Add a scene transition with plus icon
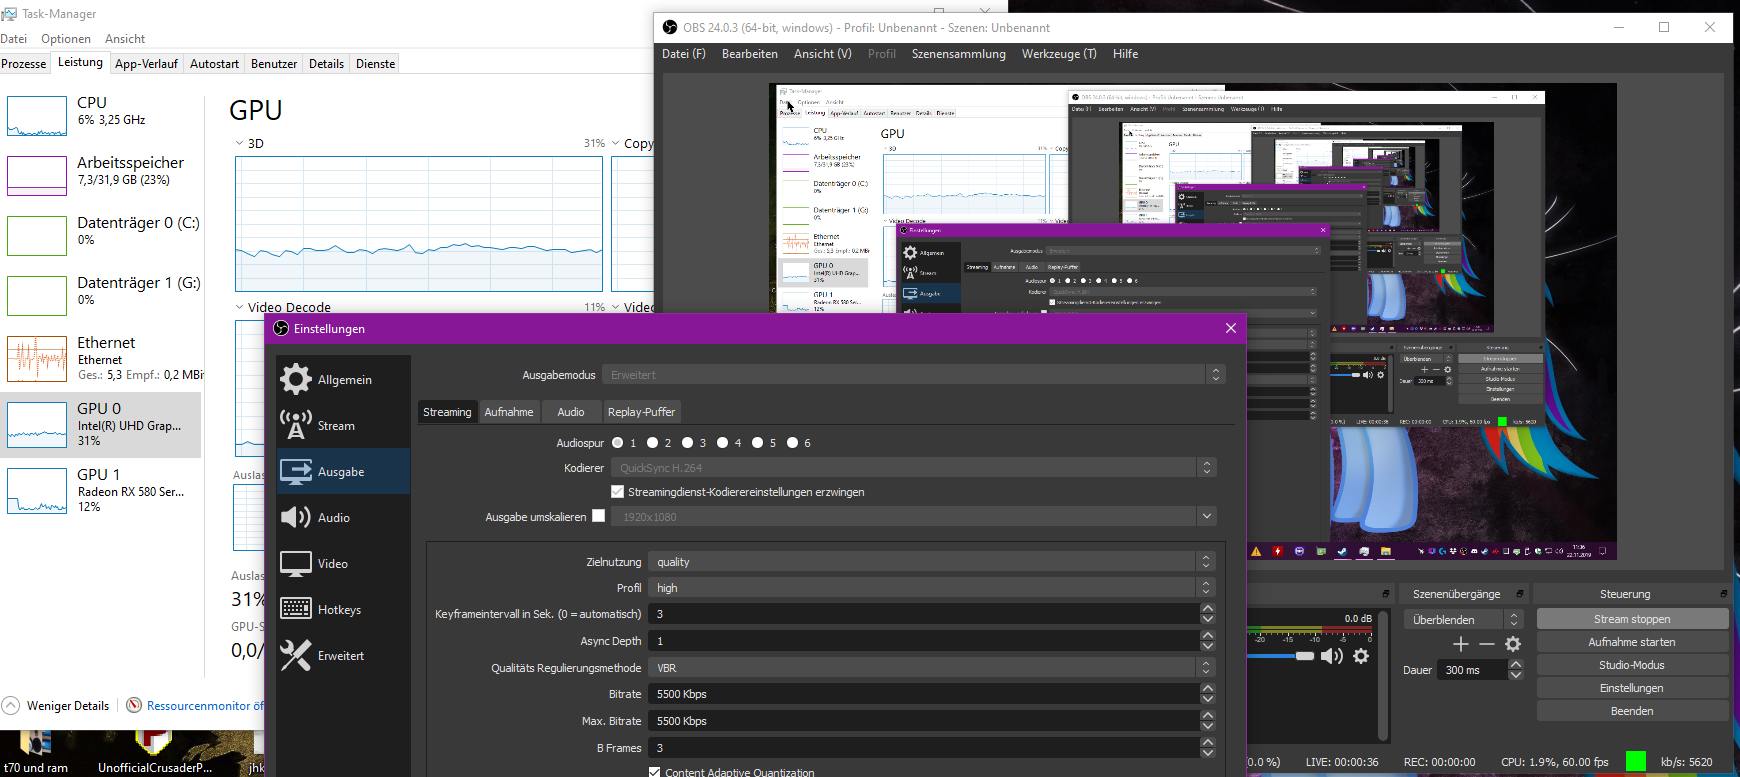 point(1461,644)
